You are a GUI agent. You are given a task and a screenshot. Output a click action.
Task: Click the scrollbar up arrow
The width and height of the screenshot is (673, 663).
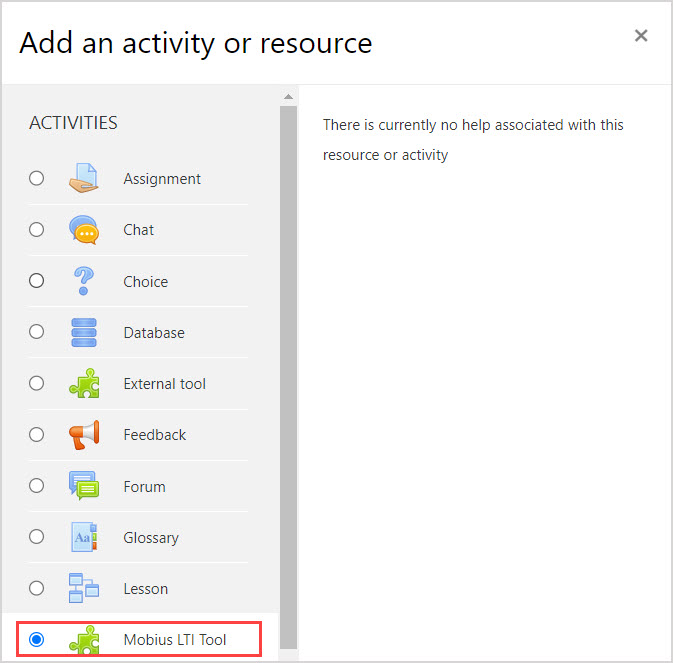coord(288,97)
